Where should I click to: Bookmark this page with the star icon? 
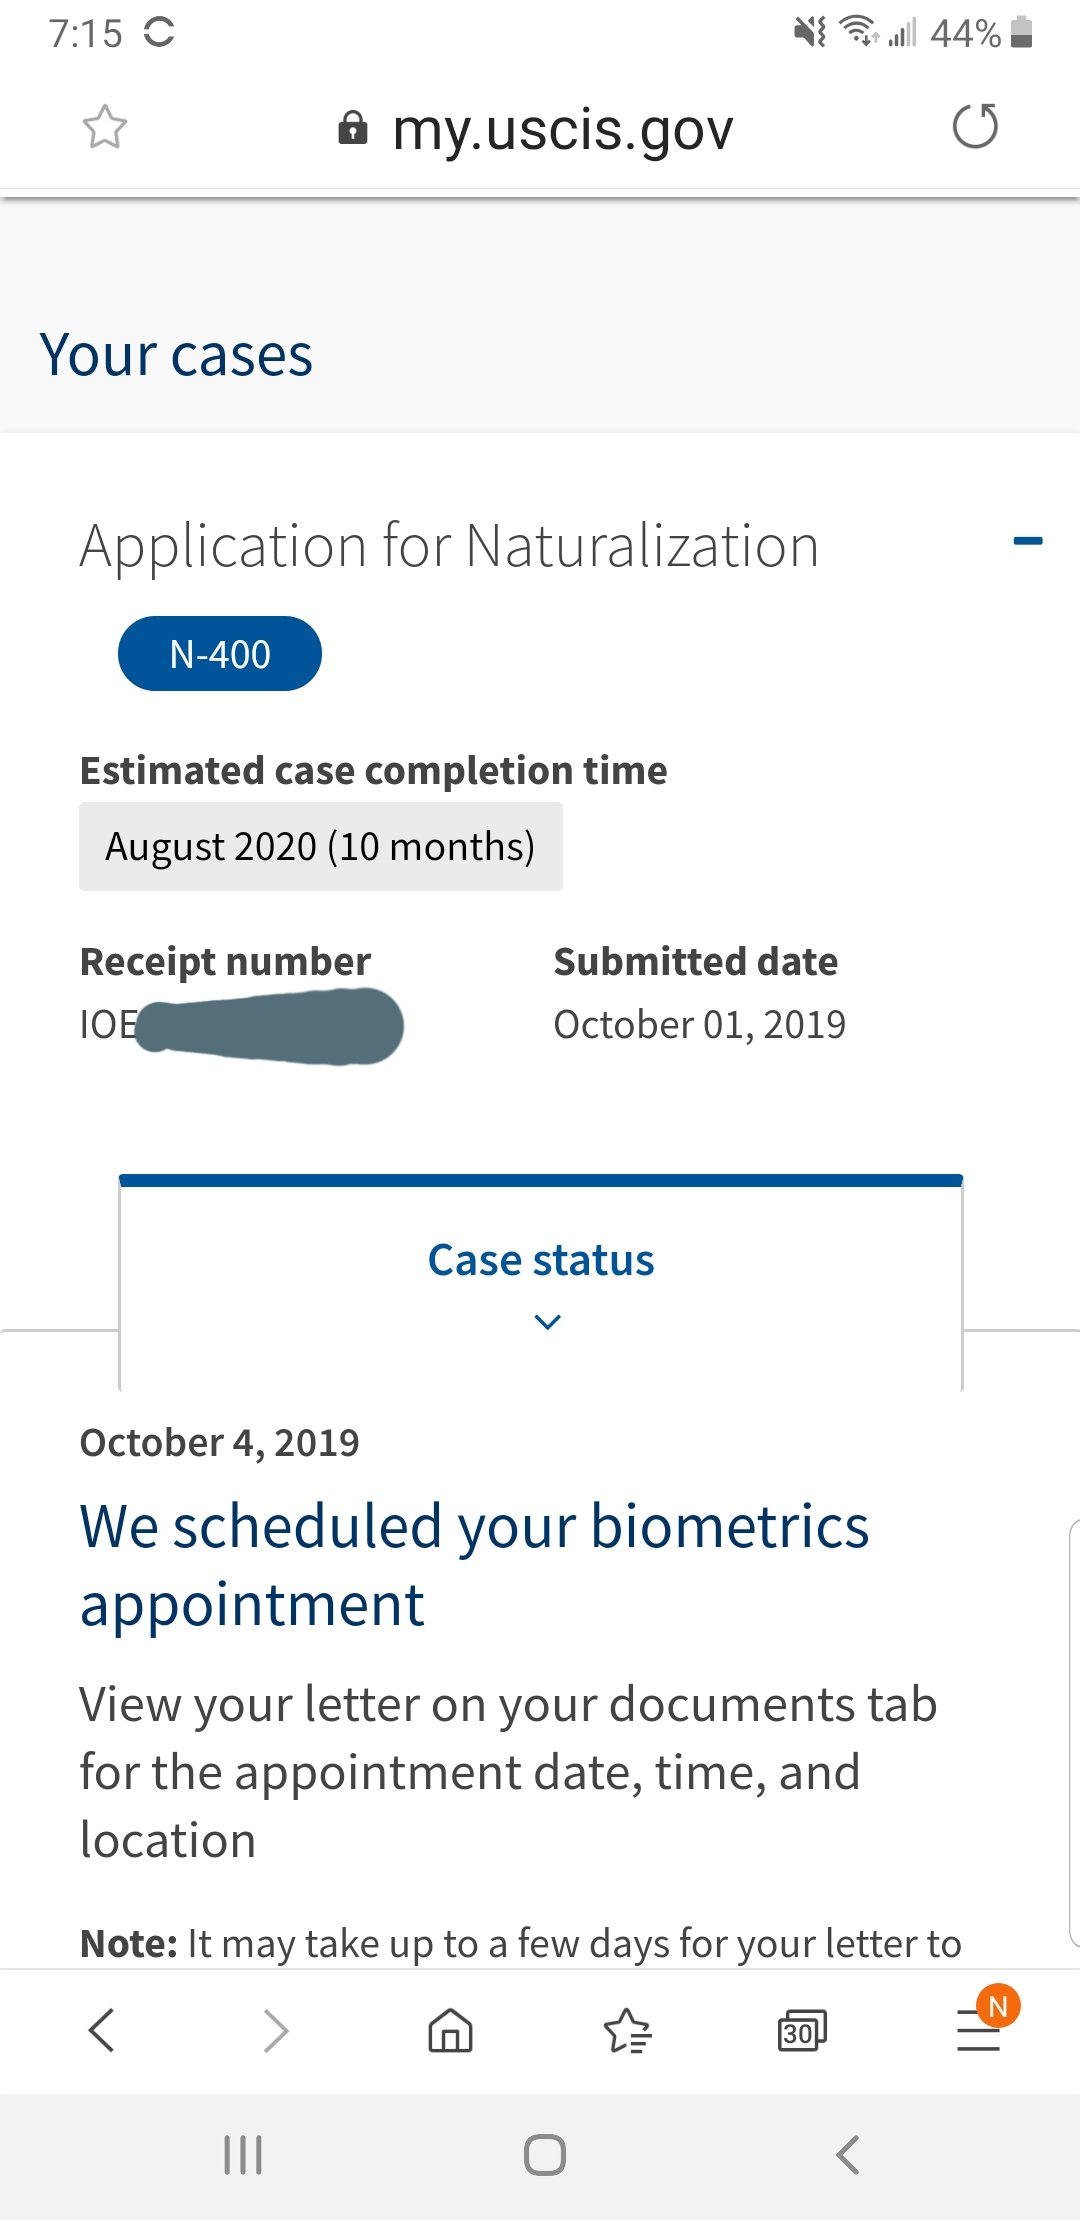point(105,128)
